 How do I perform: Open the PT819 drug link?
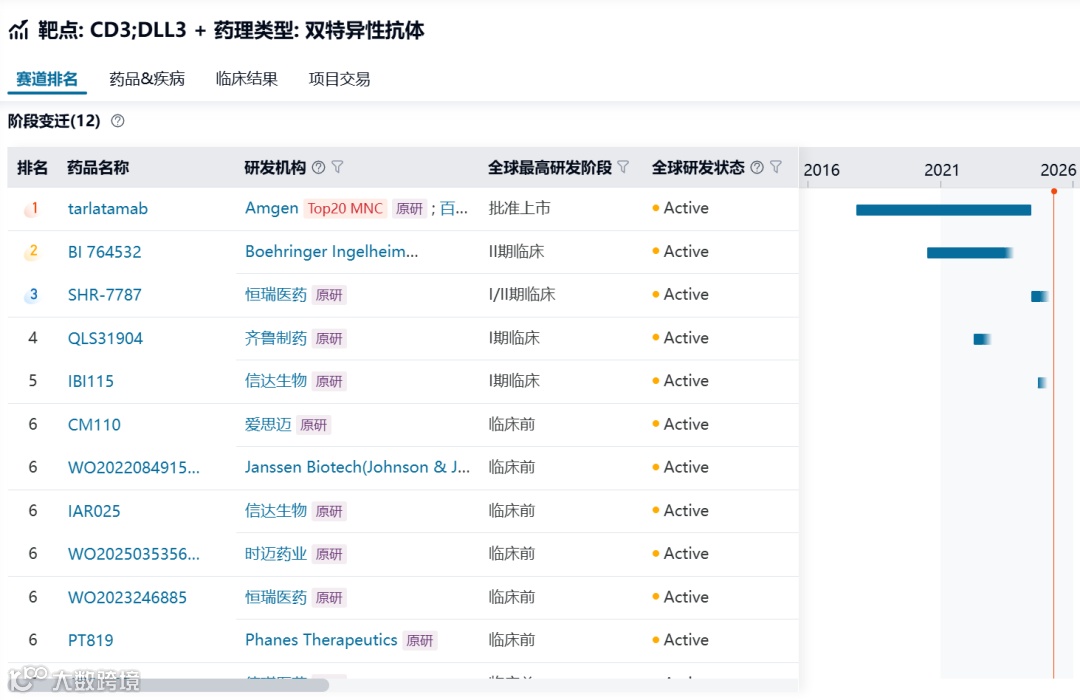(x=90, y=640)
